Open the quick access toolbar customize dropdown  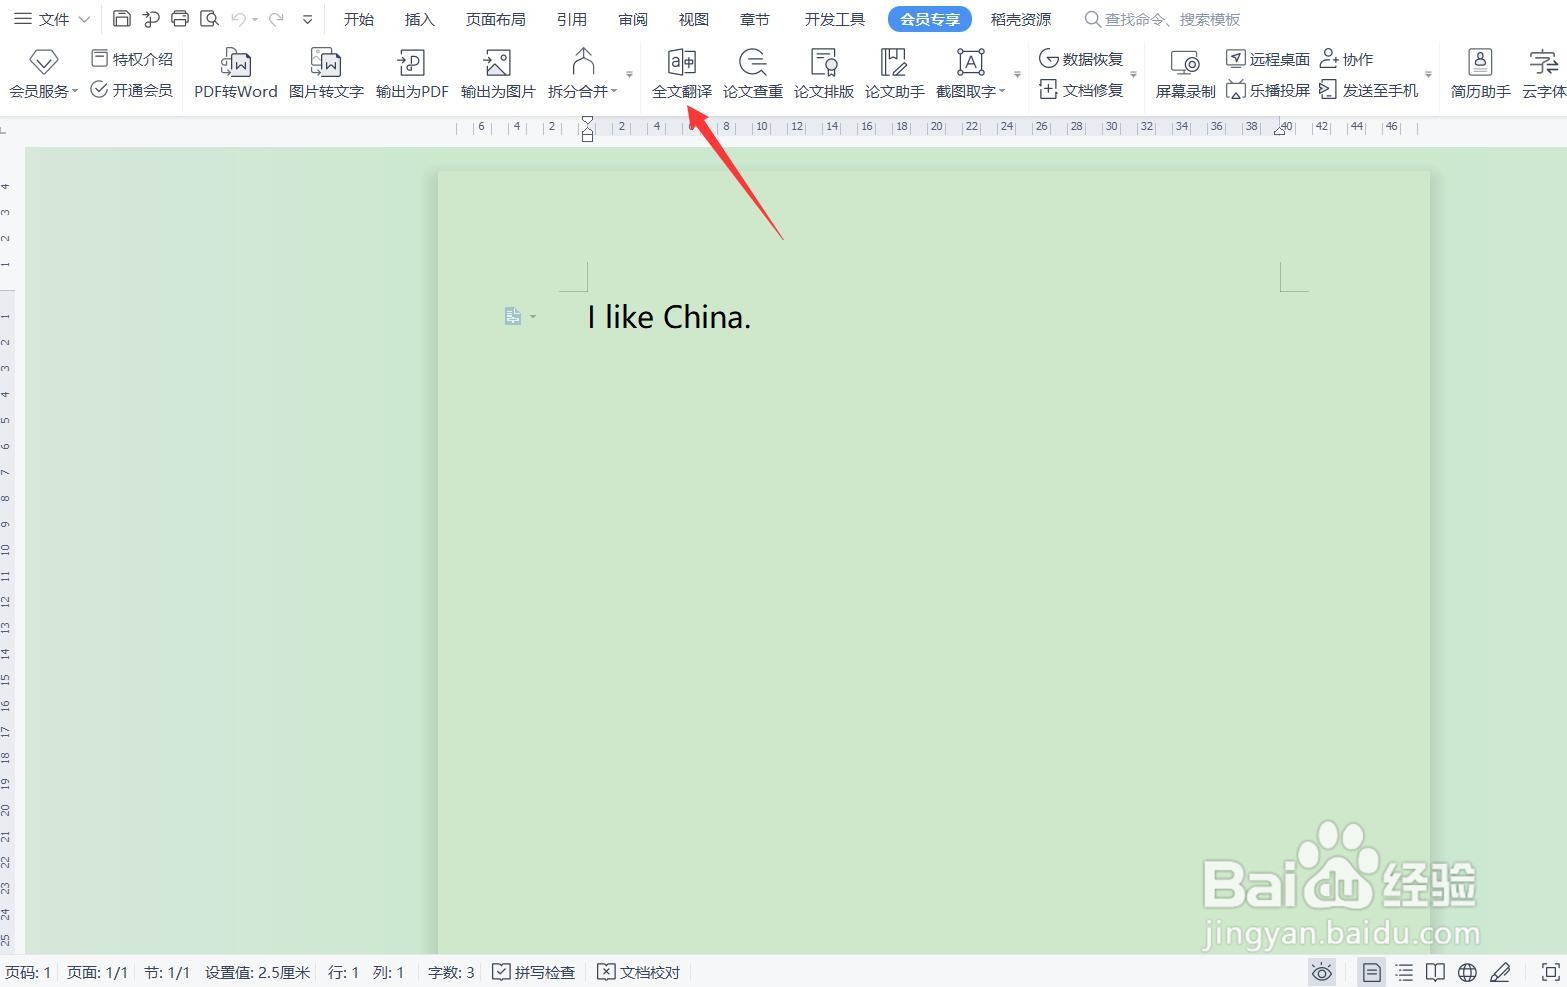[307, 19]
